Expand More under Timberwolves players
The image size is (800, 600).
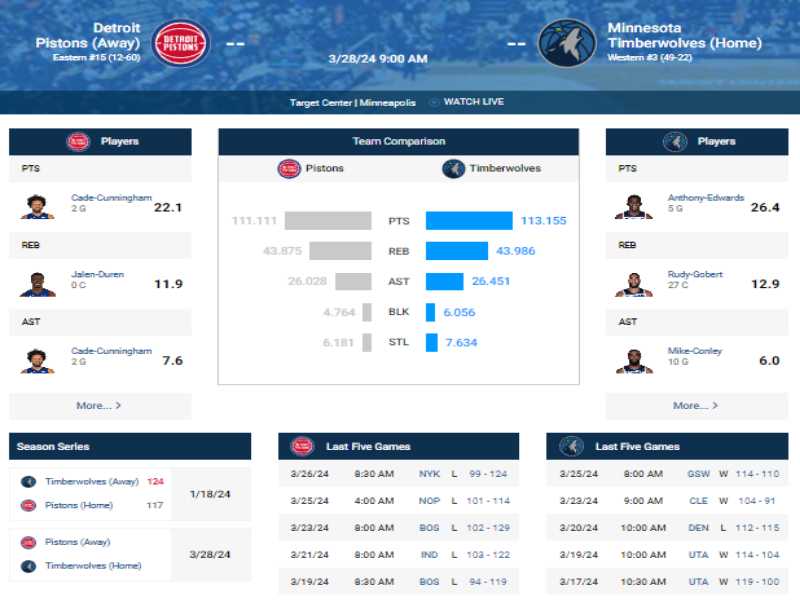coord(695,406)
